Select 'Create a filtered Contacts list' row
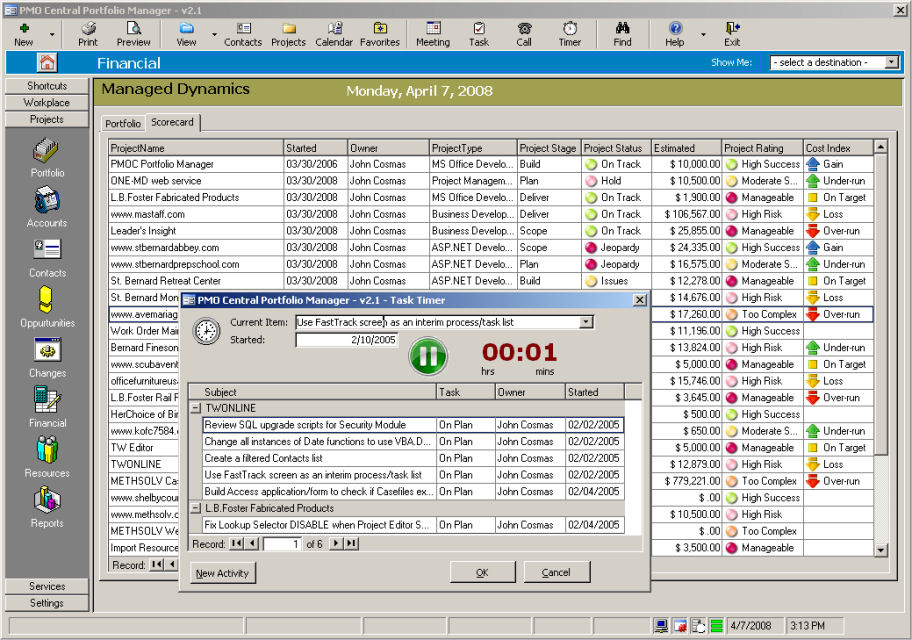 pos(413,458)
